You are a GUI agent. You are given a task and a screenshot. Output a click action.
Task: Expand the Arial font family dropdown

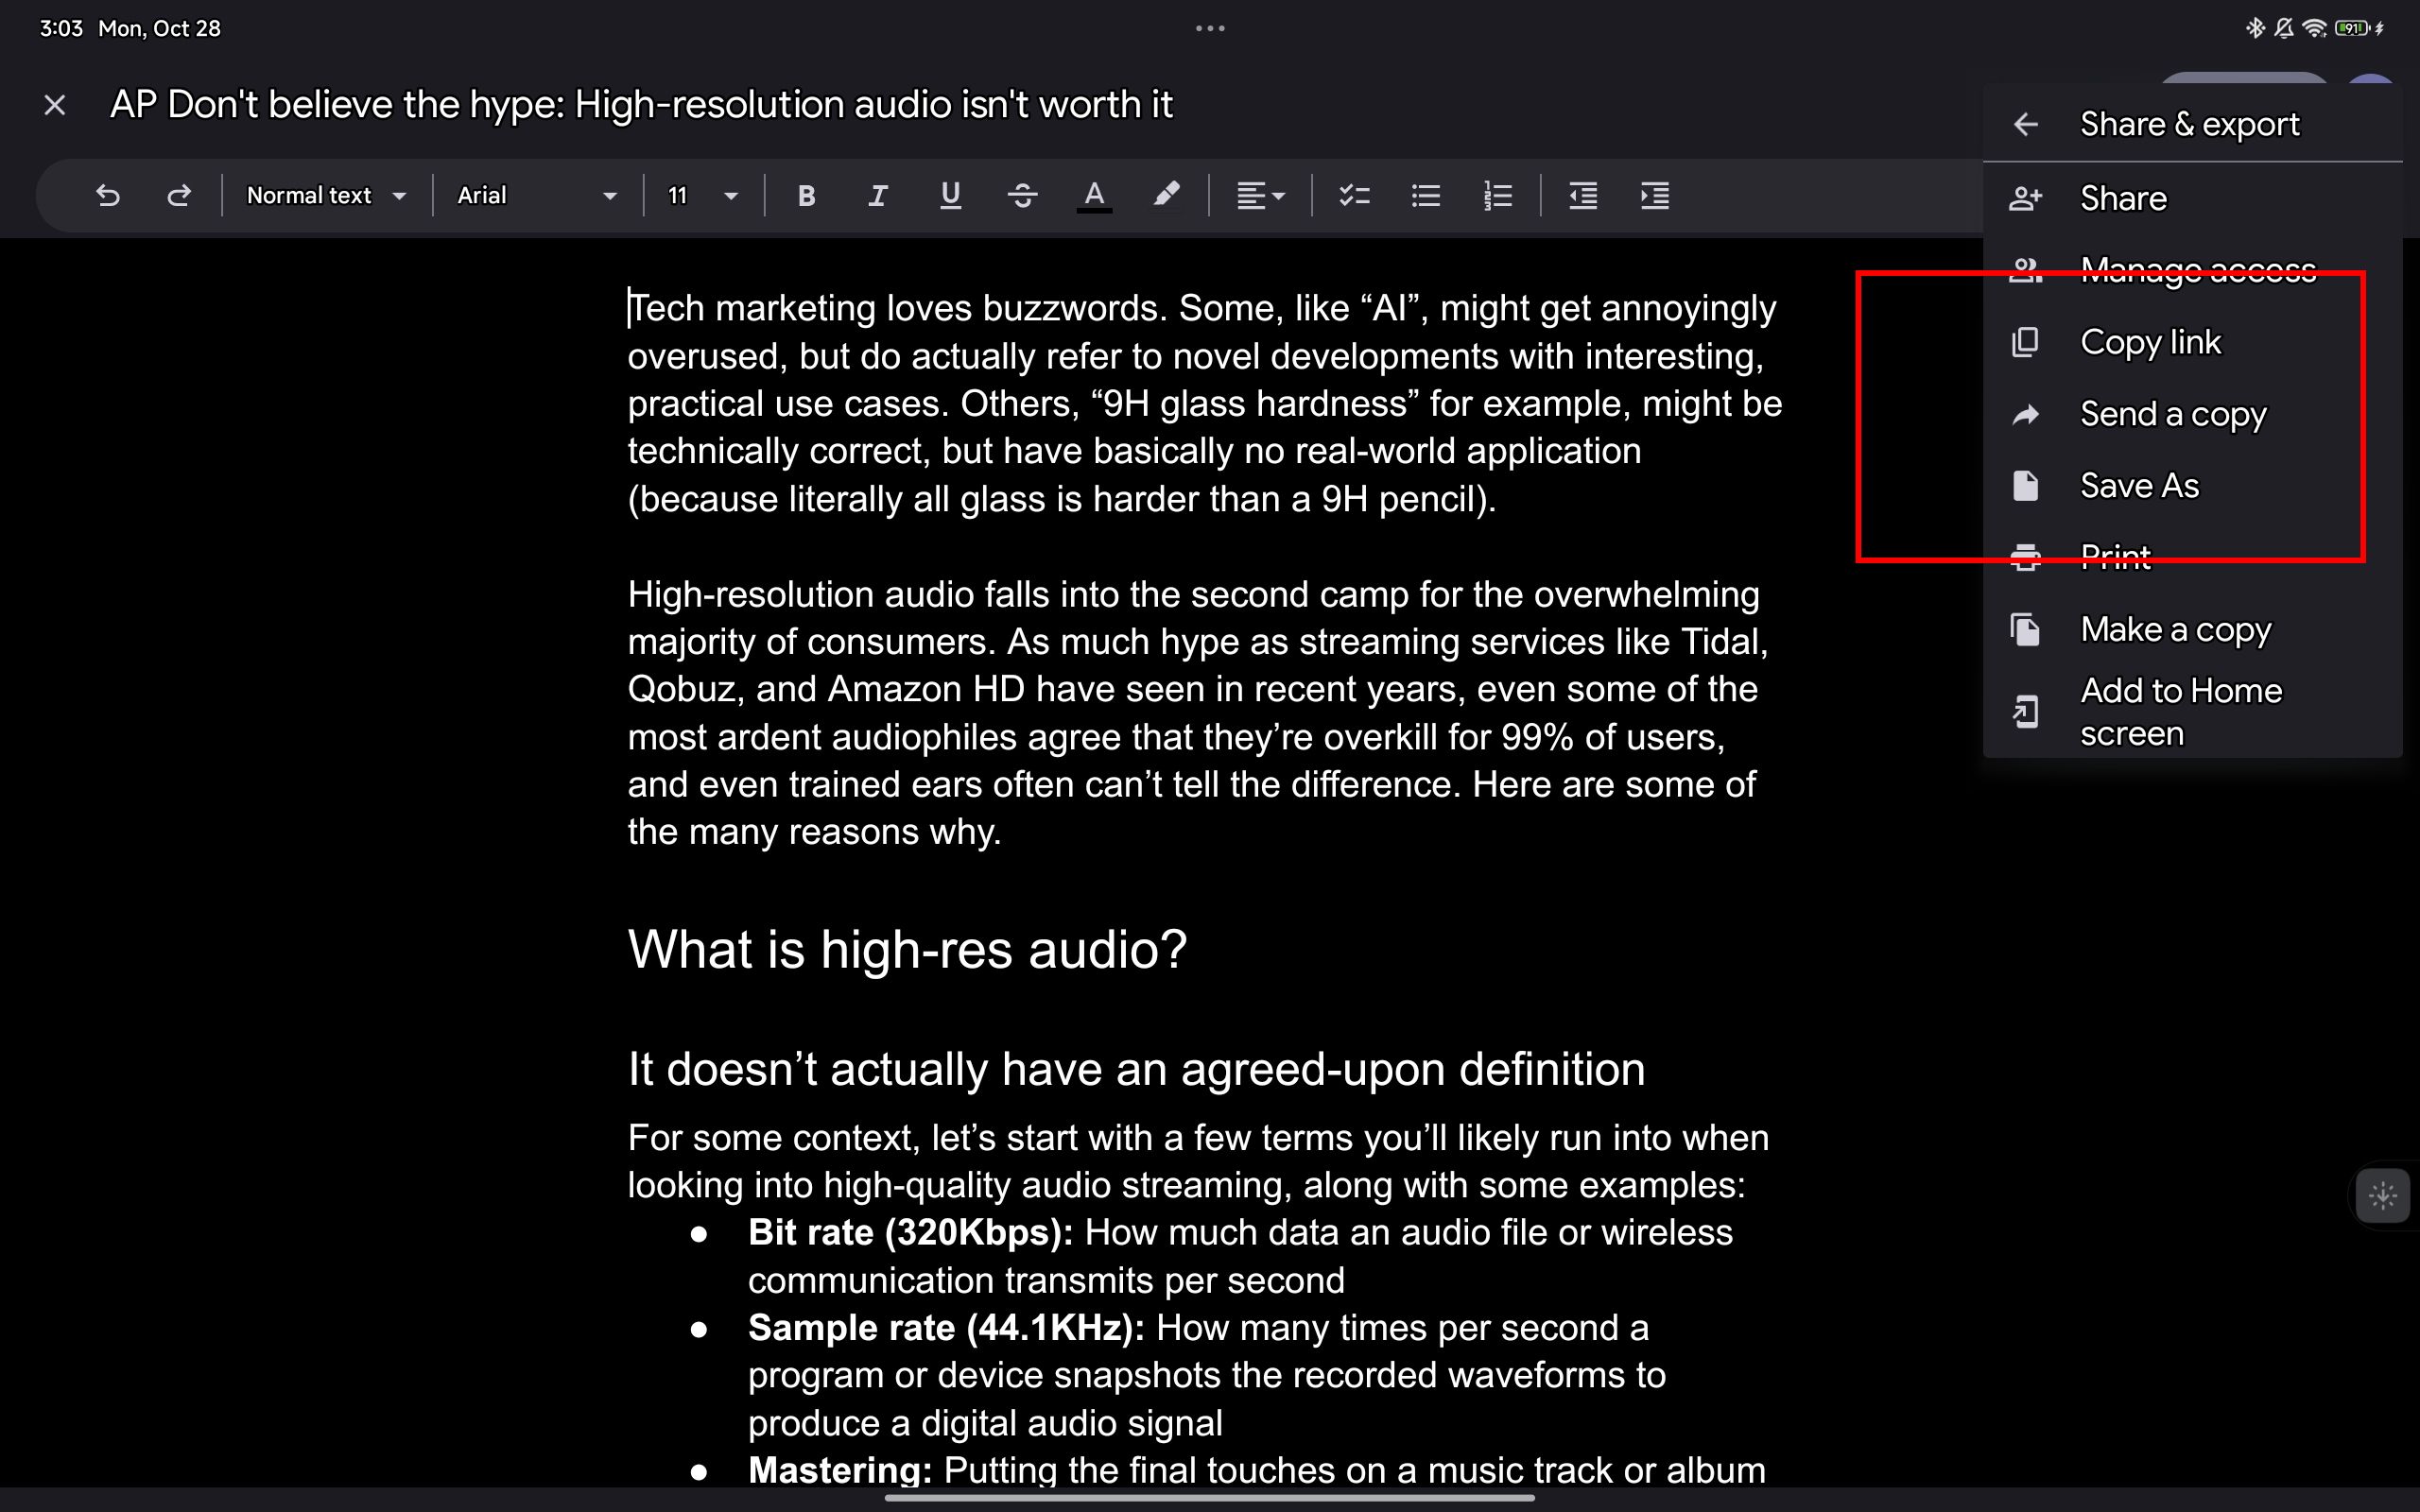click(x=612, y=195)
